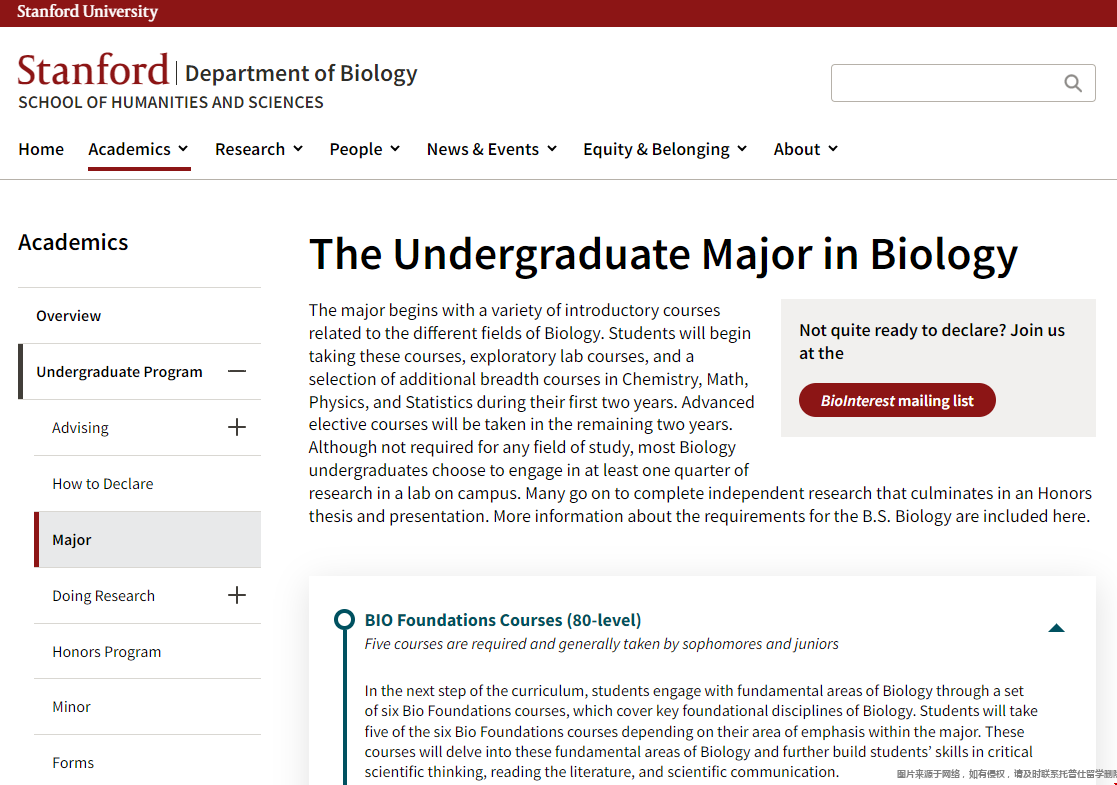This screenshot has height=785, width=1117.
Task: Click the Academics sidebar heading
Action: [x=73, y=242]
